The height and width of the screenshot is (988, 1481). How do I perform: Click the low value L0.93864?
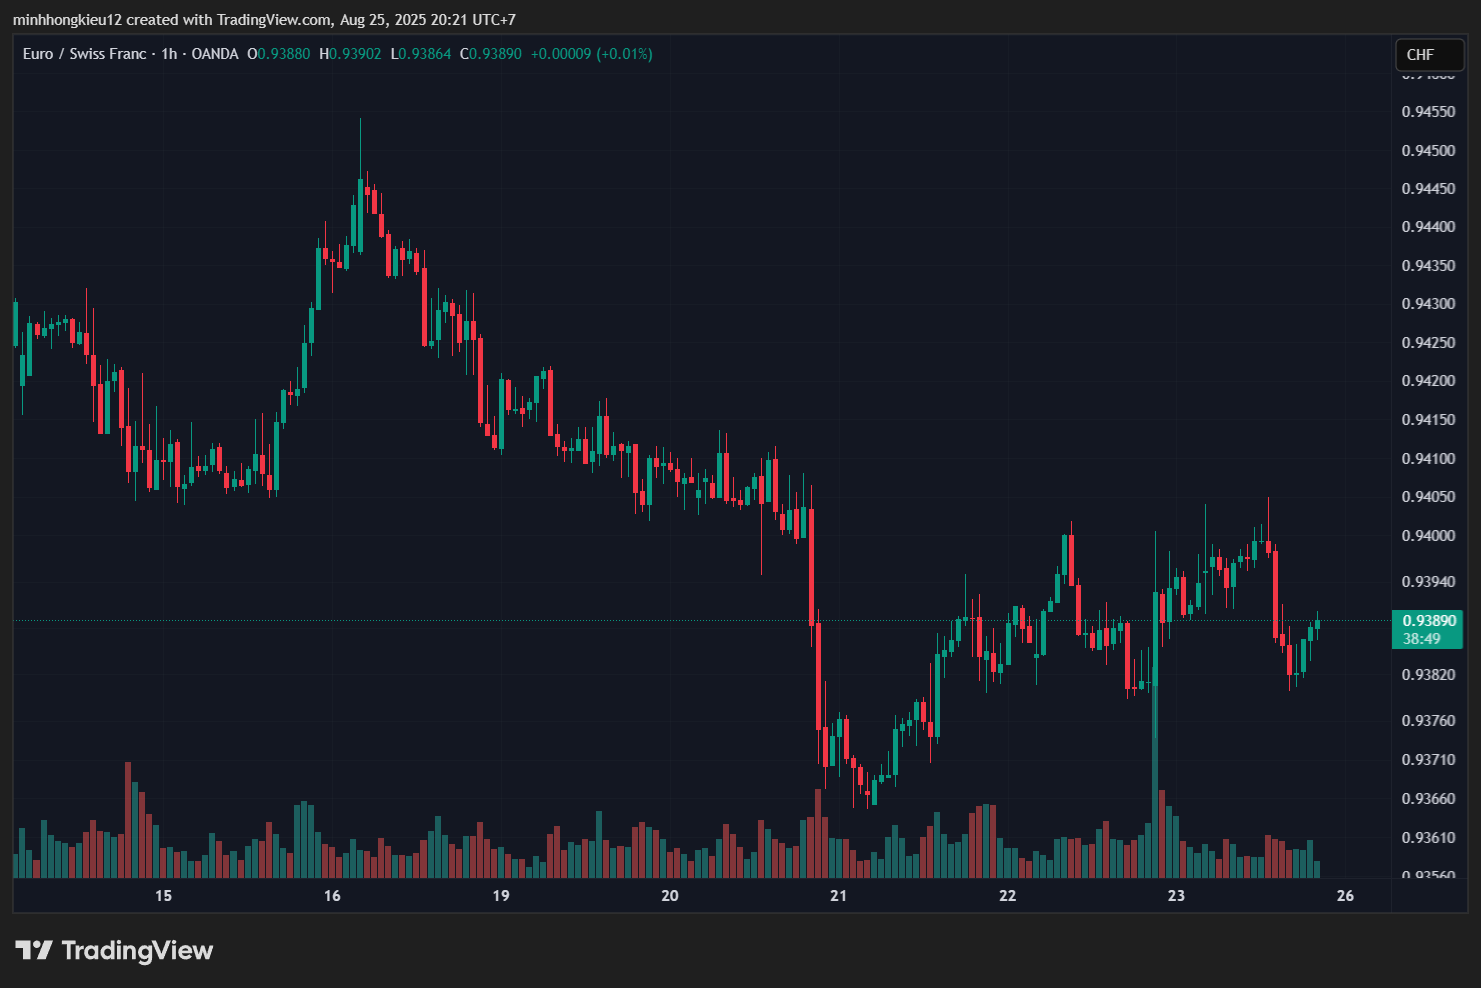coord(421,54)
